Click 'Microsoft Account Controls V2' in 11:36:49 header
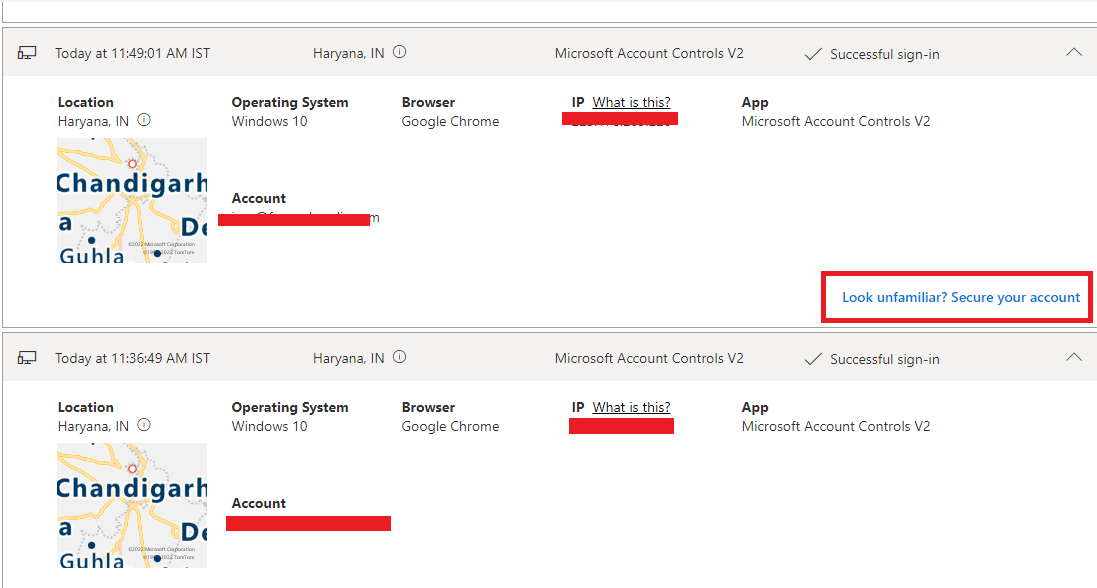 coord(649,358)
